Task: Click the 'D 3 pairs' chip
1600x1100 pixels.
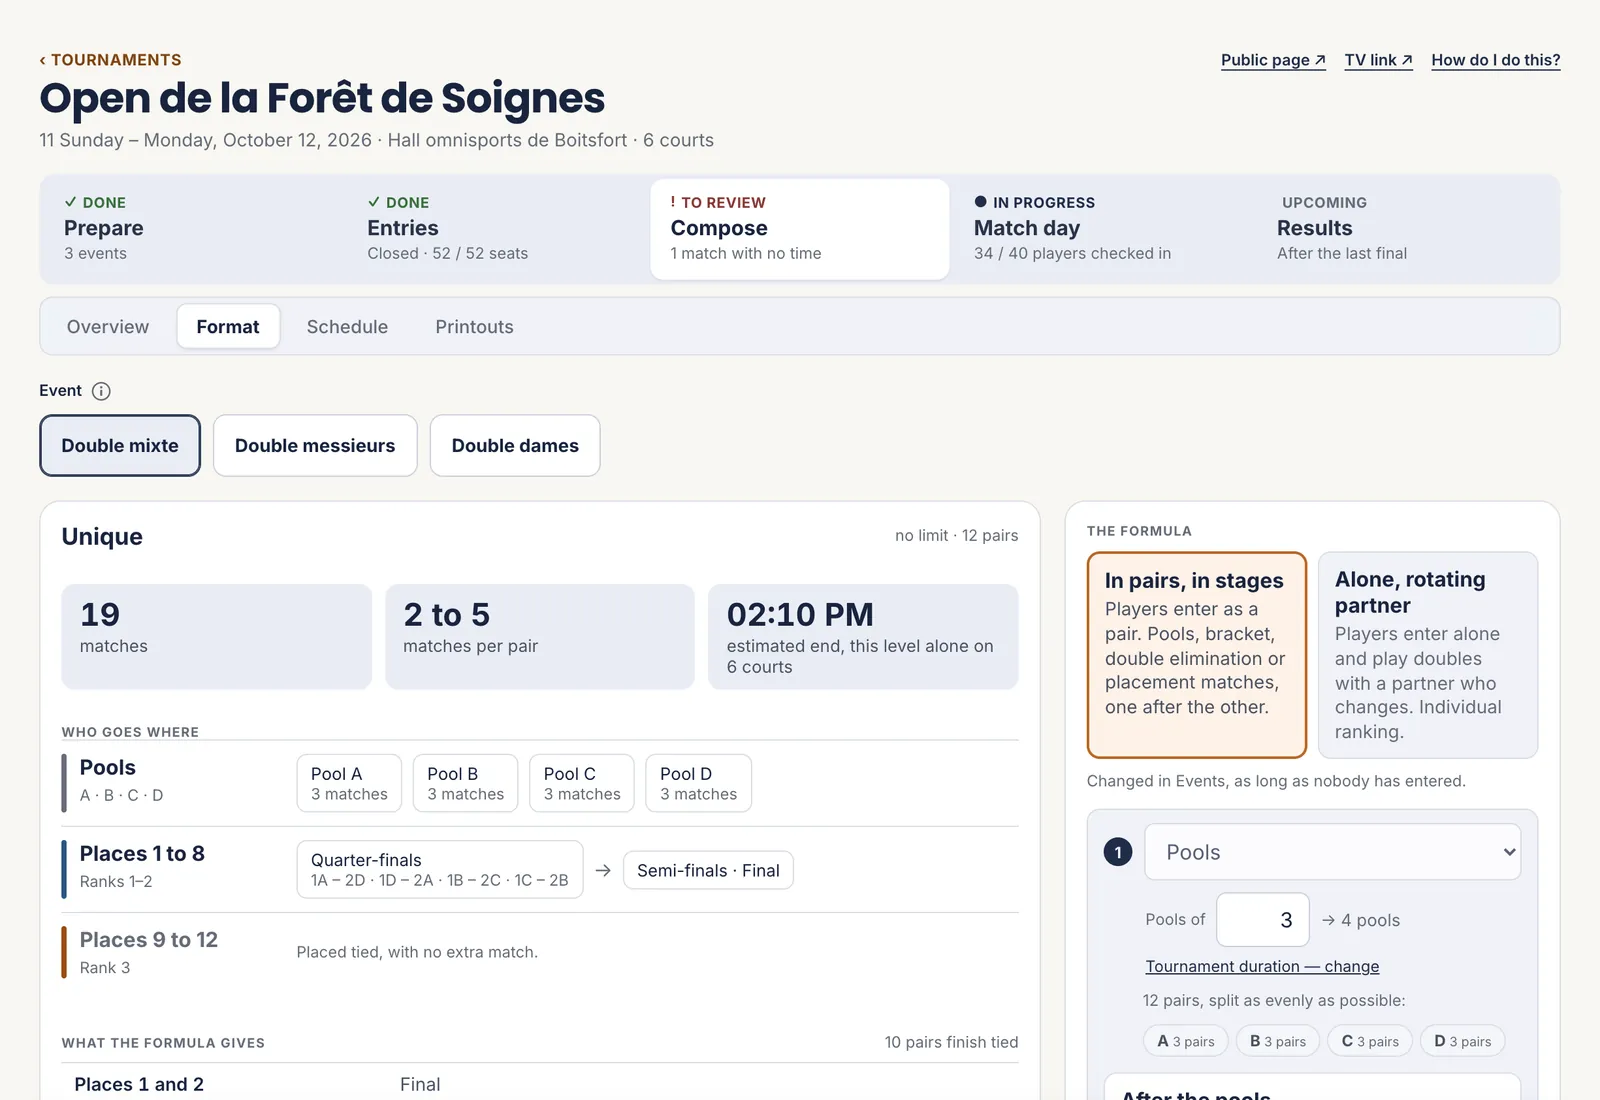Action: tap(1462, 1041)
